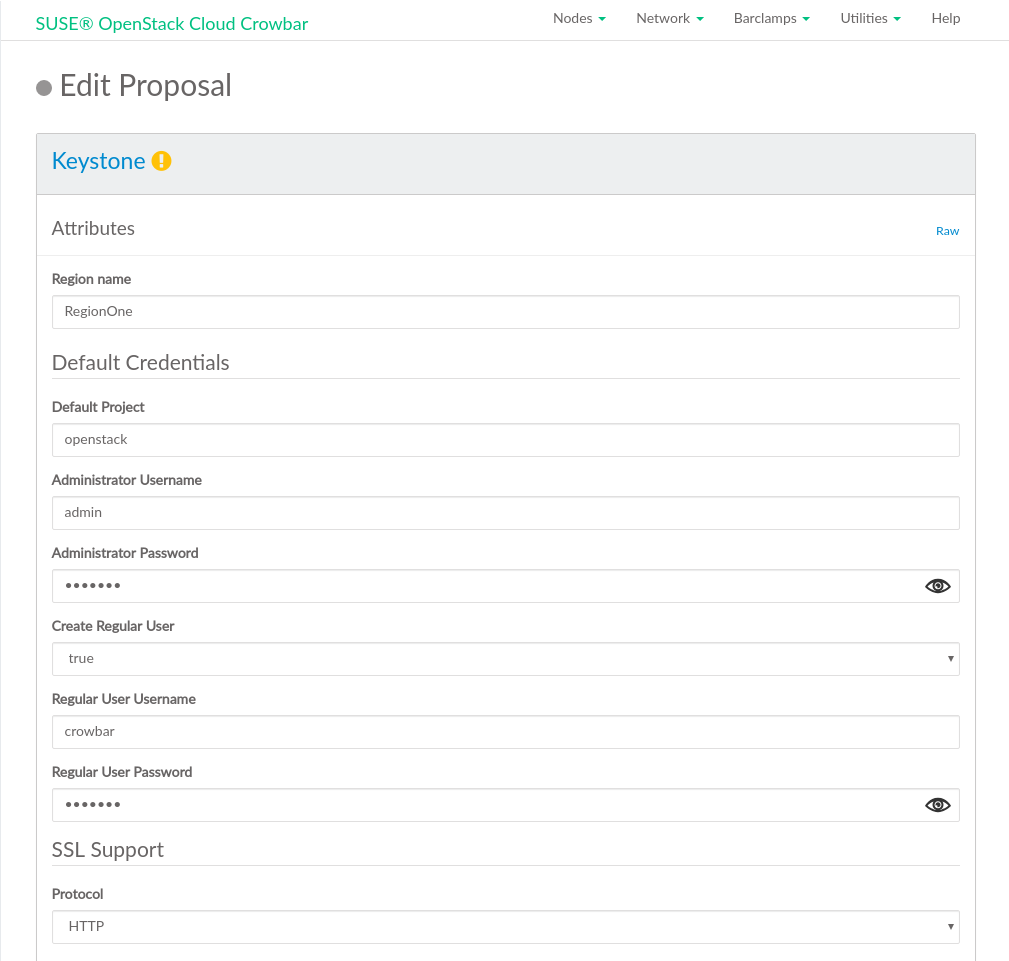Click the Default Project input field
The image size is (1009, 961).
[x=505, y=440]
